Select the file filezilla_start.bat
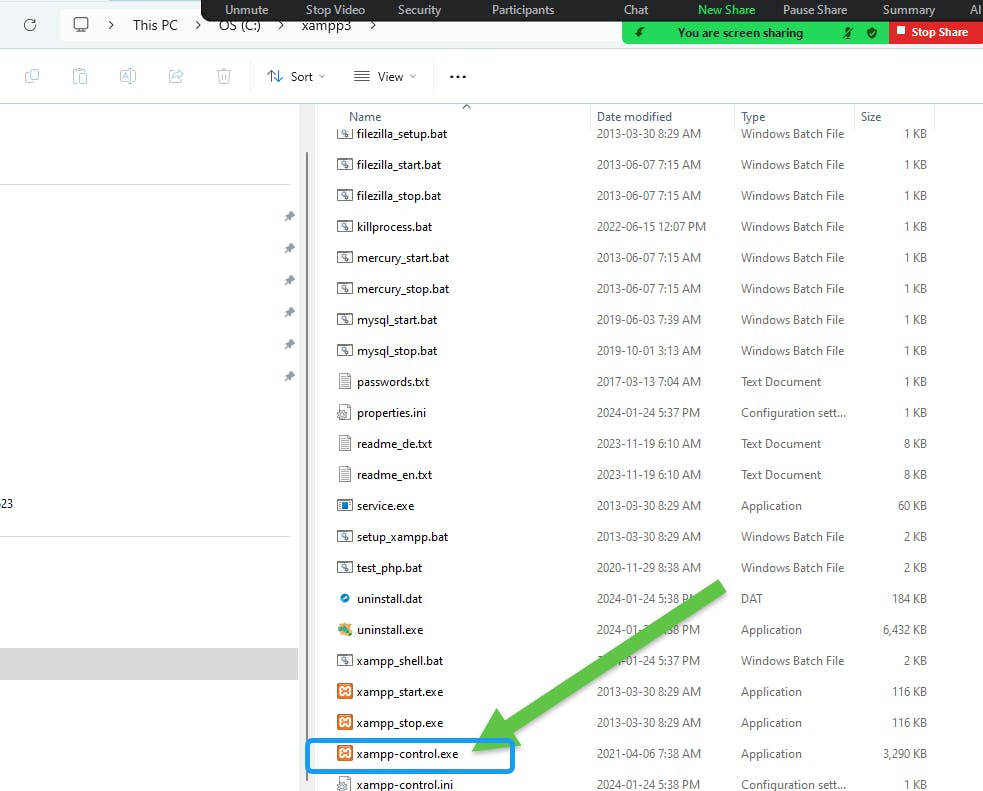983x791 pixels. click(399, 165)
